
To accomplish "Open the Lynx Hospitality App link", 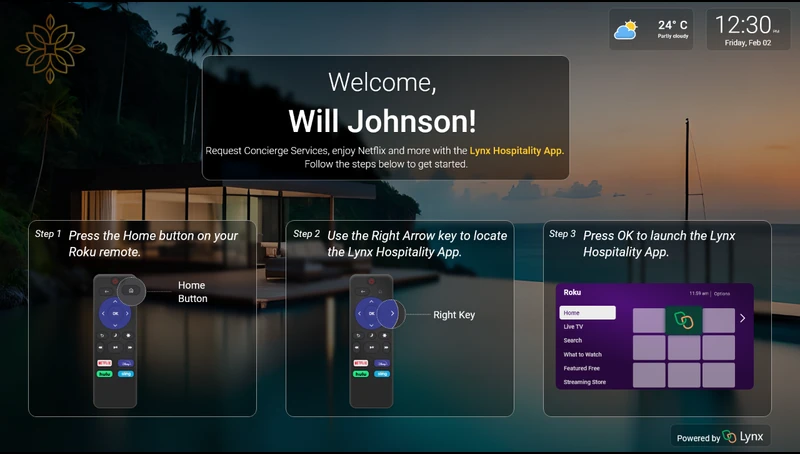I will pos(517,150).
